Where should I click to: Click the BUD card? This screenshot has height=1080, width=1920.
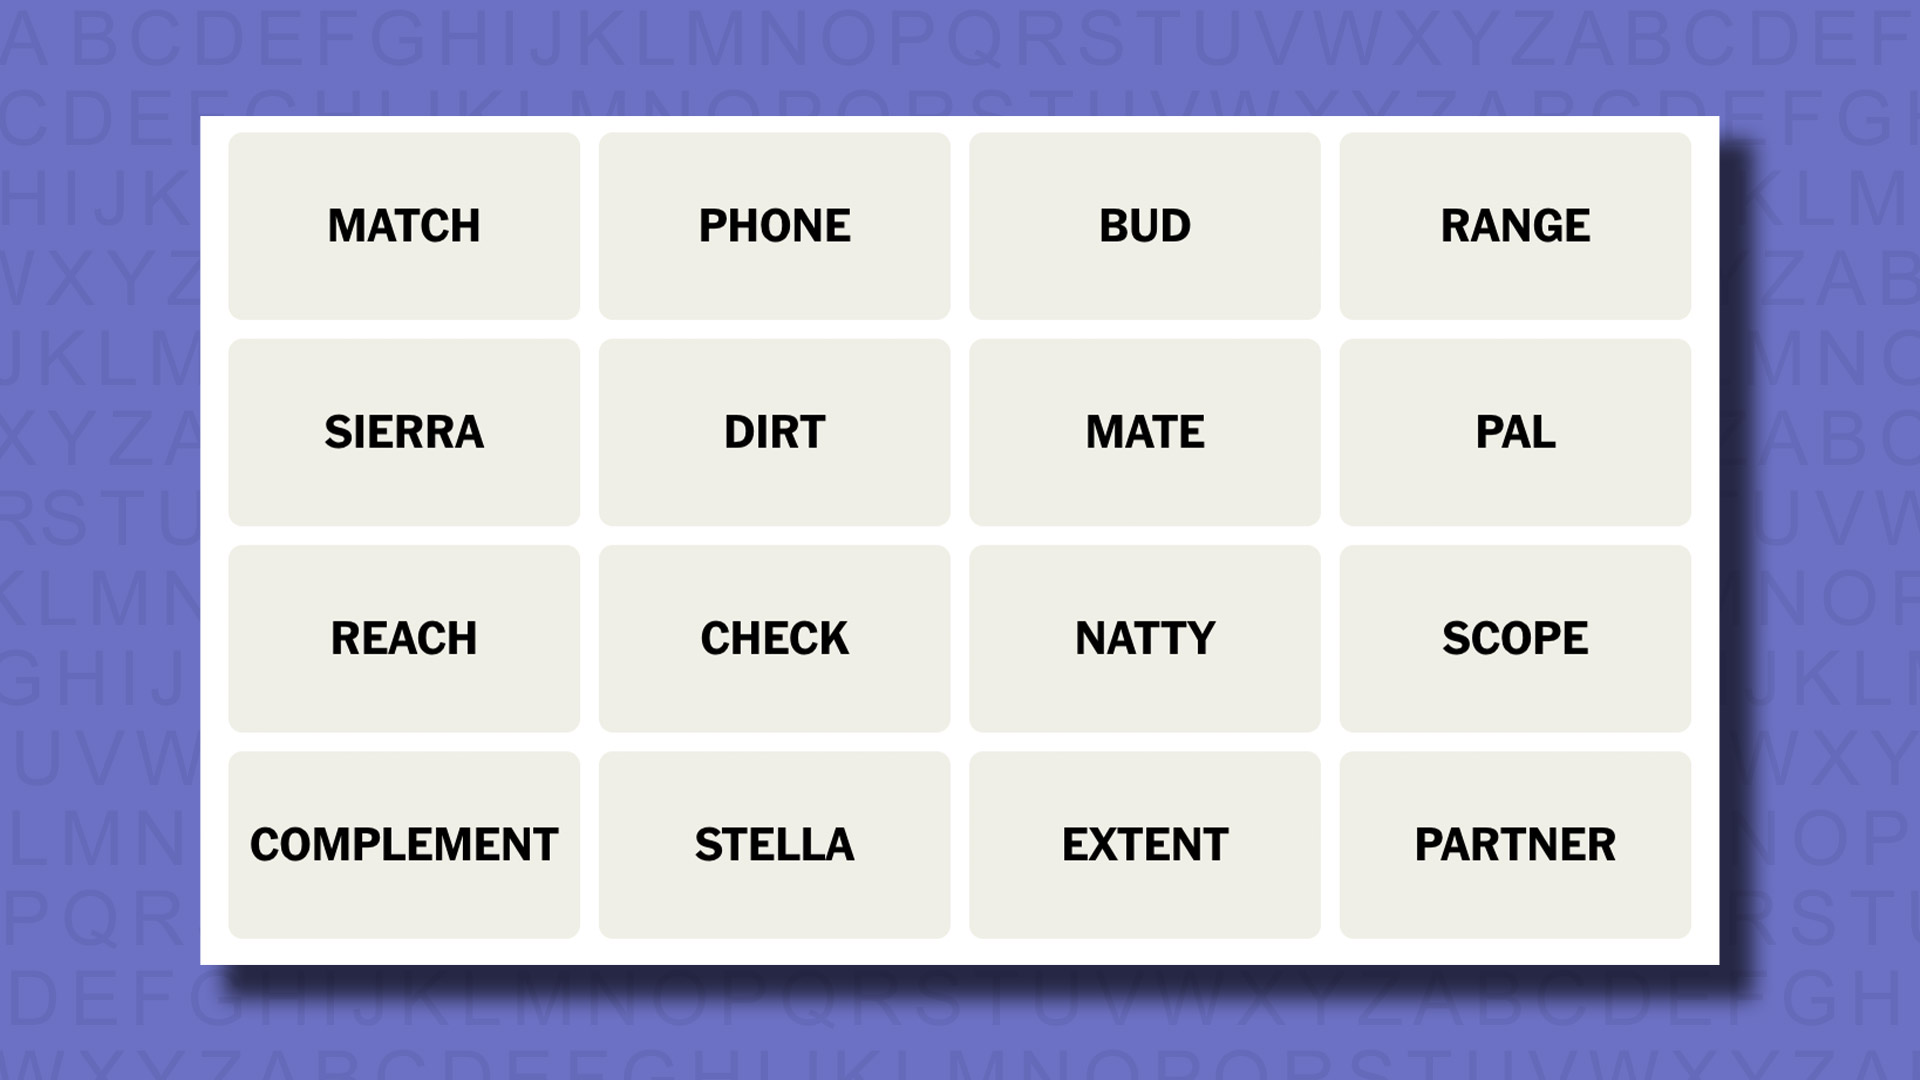[1145, 225]
